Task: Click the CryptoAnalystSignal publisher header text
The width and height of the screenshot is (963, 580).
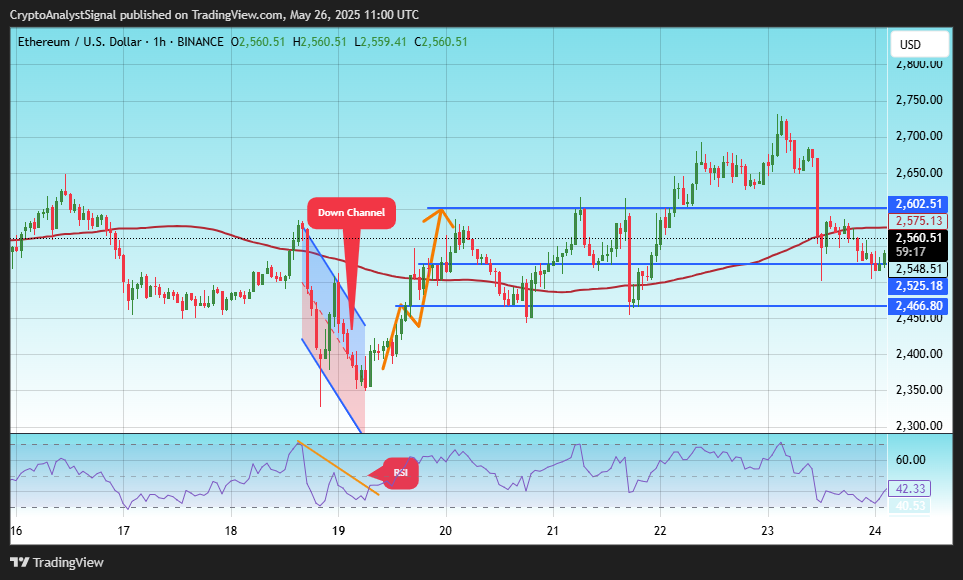Action: click(x=214, y=15)
